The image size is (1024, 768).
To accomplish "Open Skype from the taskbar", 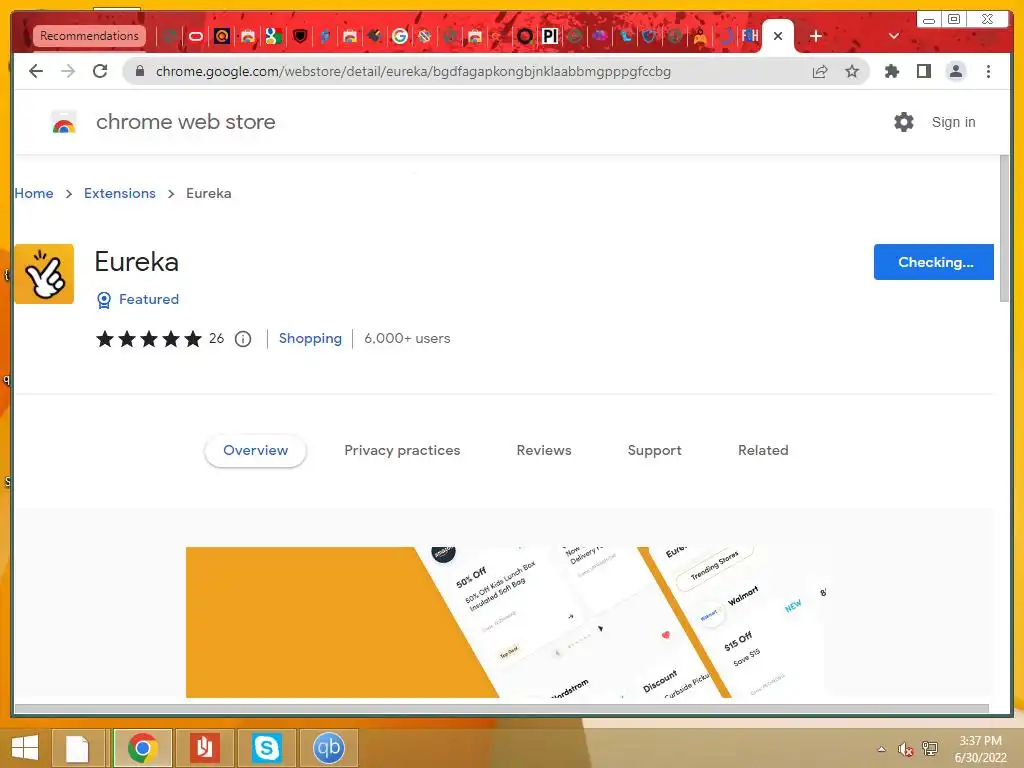I will pos(266,748).
